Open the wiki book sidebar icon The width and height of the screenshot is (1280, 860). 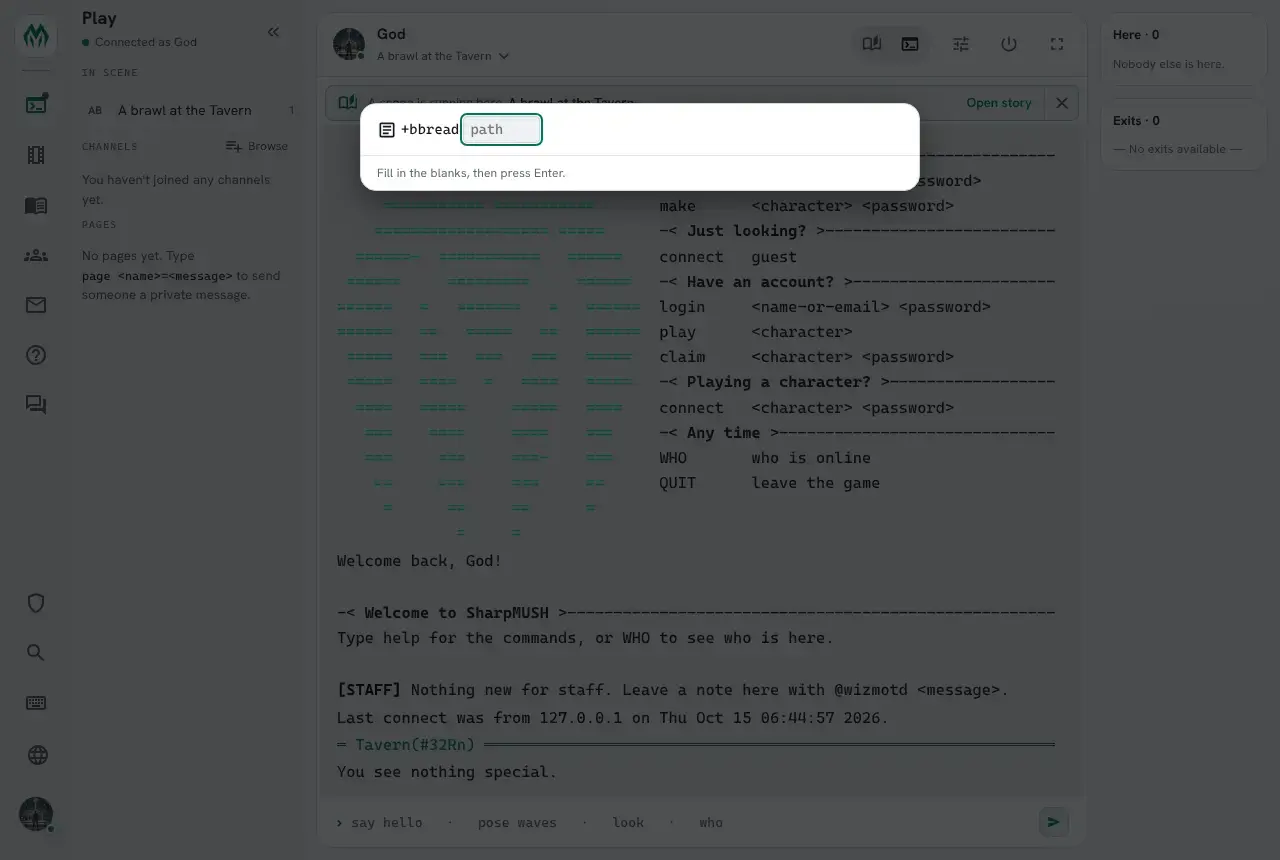point(36,205)
